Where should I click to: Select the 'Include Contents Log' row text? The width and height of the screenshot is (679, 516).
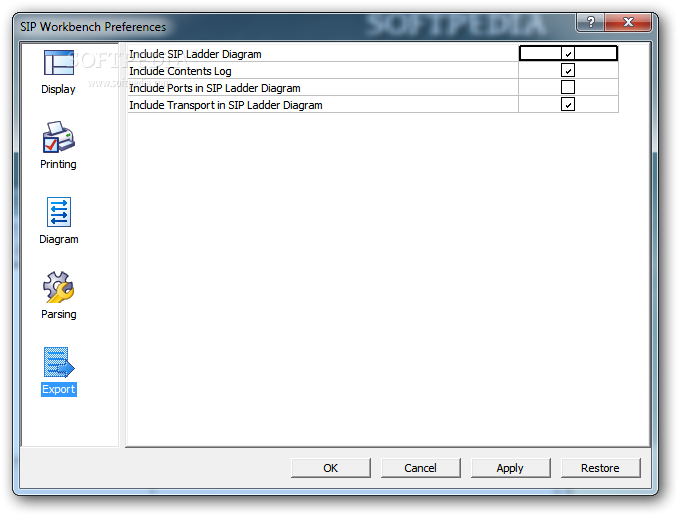(x=180, y=71)
